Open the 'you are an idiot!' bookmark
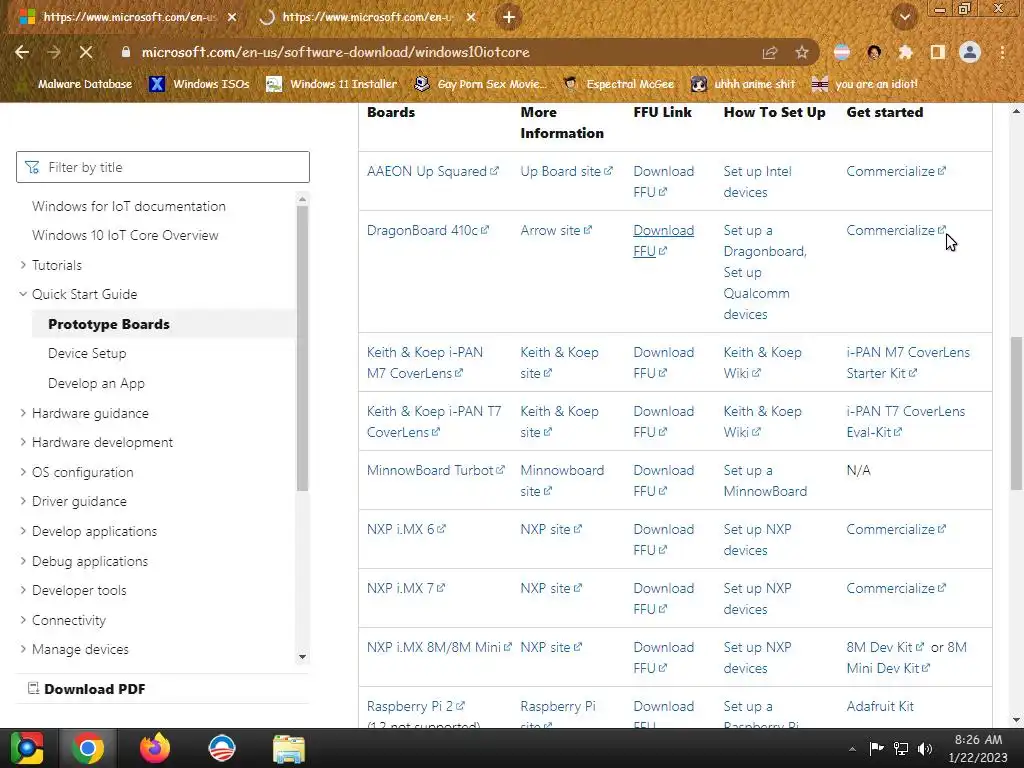Image resolution: width=1024 pixels, height=768 pixels. (x=865, y=84)
